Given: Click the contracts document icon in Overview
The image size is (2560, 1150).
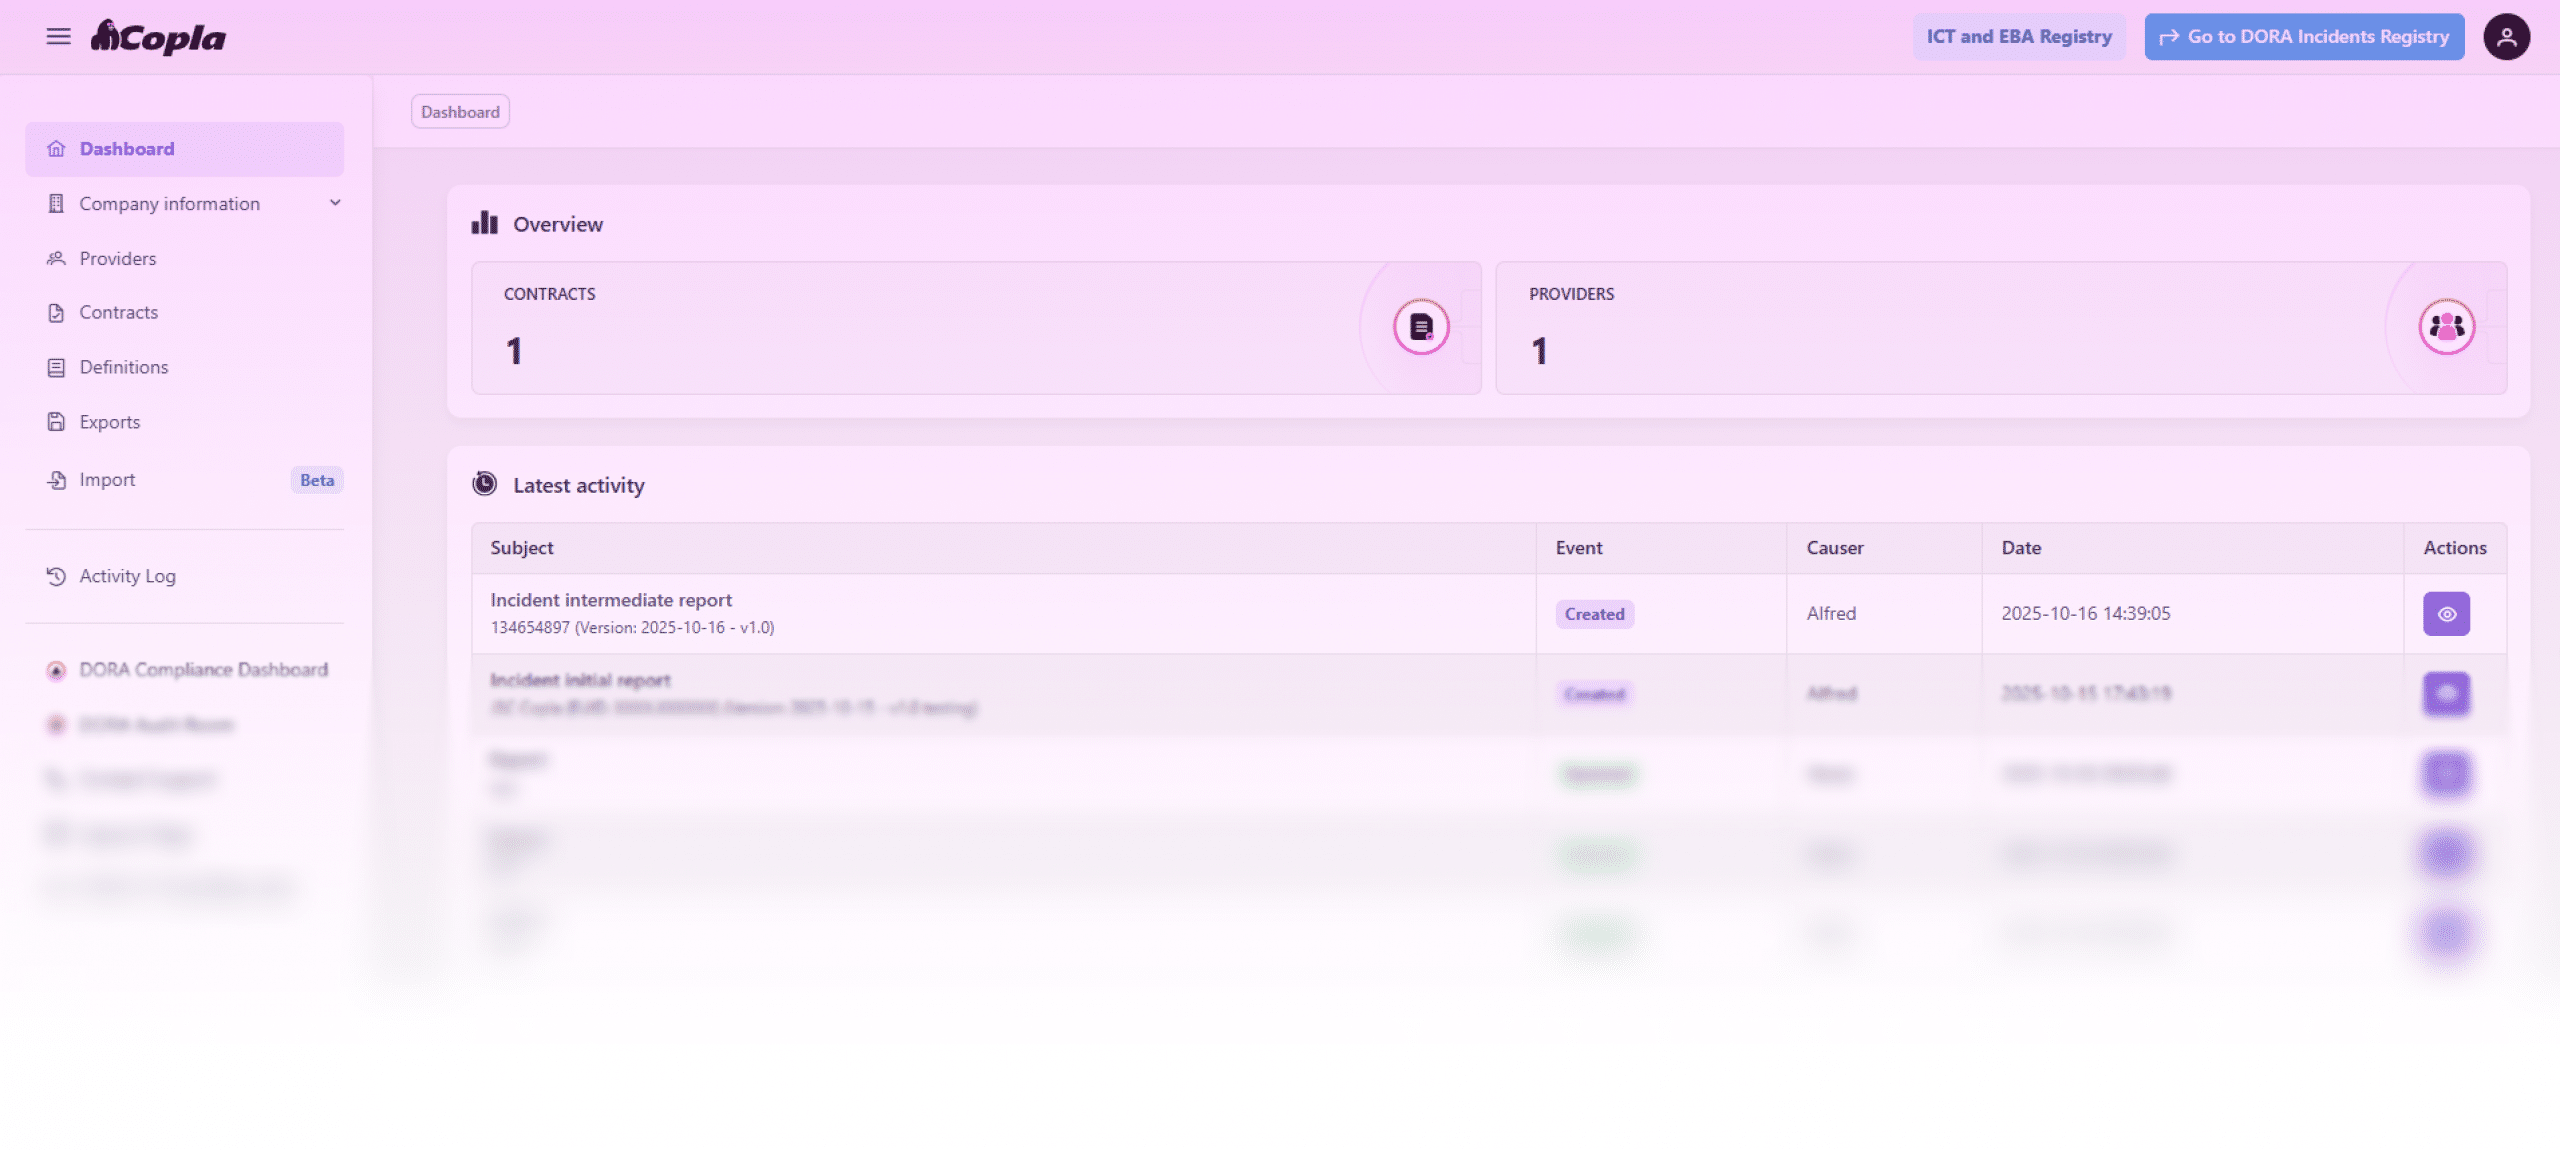Looking at the screenshot, I should pos(1420,327).
